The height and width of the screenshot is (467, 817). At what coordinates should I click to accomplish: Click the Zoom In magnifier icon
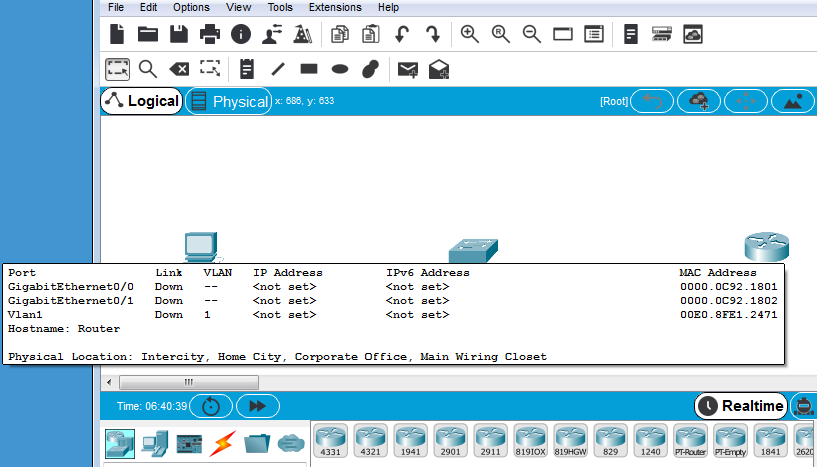tap(469, 34)
